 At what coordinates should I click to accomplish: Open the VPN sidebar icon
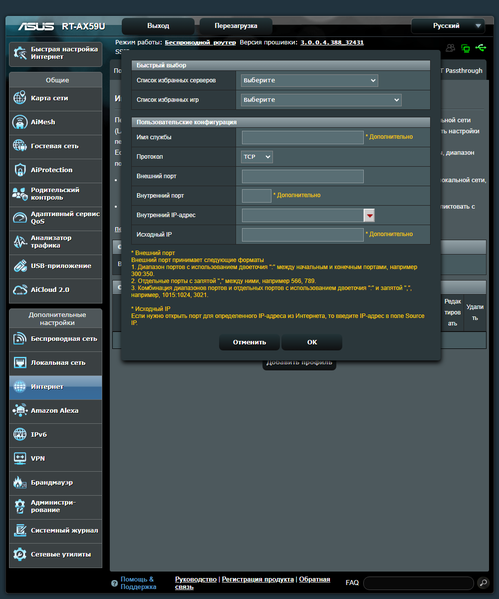[x=19, y=458]
